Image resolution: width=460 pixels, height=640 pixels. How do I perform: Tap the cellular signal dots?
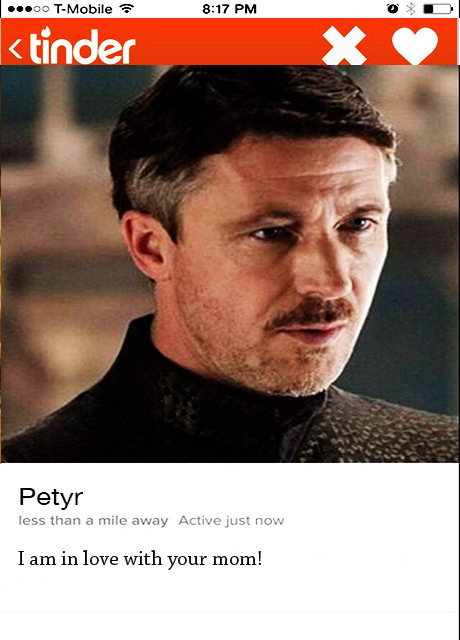pos(28,9)
